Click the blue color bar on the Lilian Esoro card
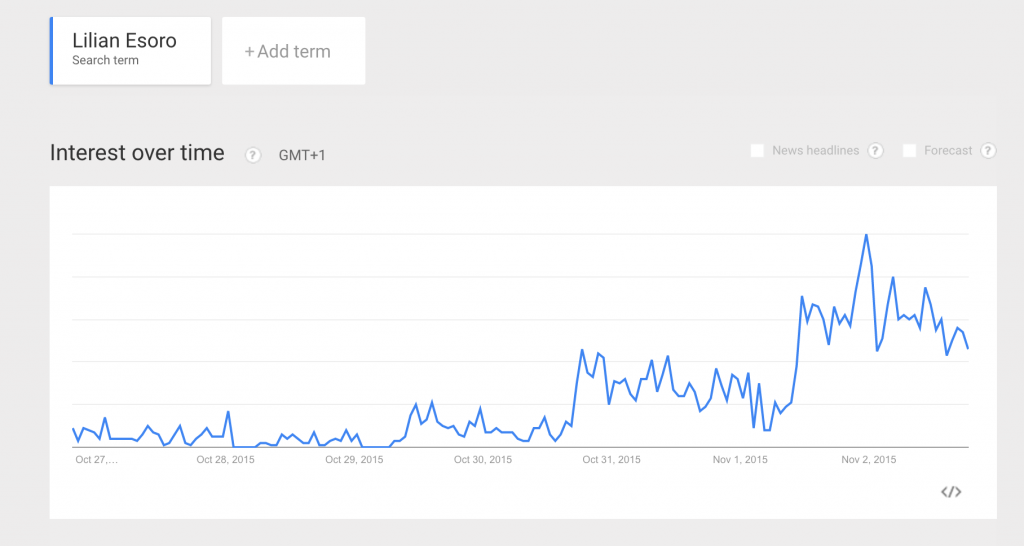 [51, 51]
